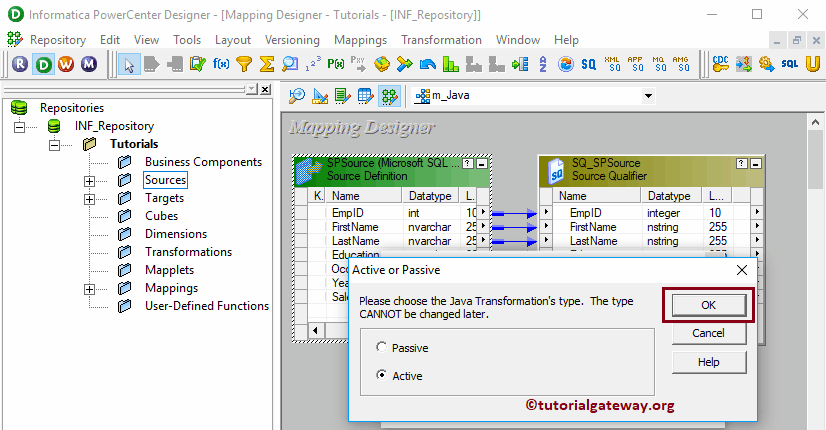Image resolution: width=826 pixels, height=430 pixels.
Task: Click the gear with arrow toolbar icon
Action: point(766,64)
